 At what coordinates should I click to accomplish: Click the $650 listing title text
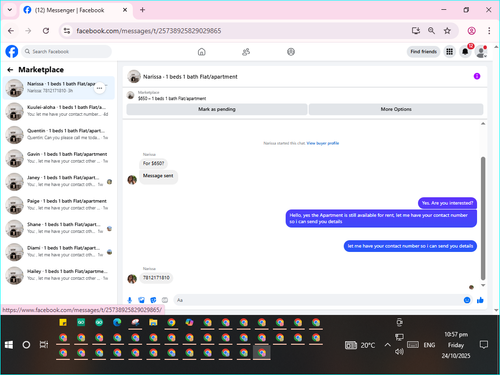172,99
